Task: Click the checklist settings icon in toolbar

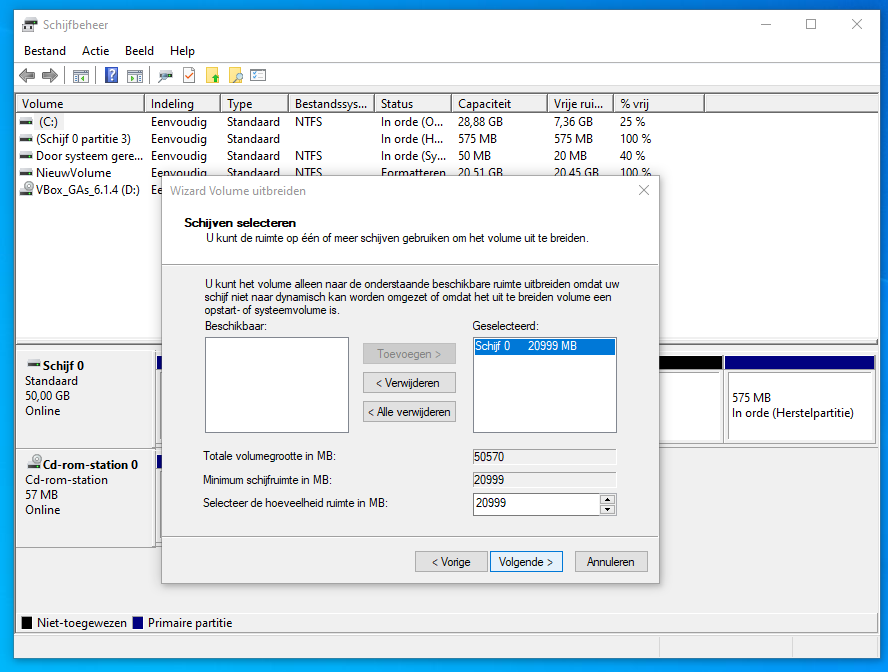Action: (x=258, y=76)
